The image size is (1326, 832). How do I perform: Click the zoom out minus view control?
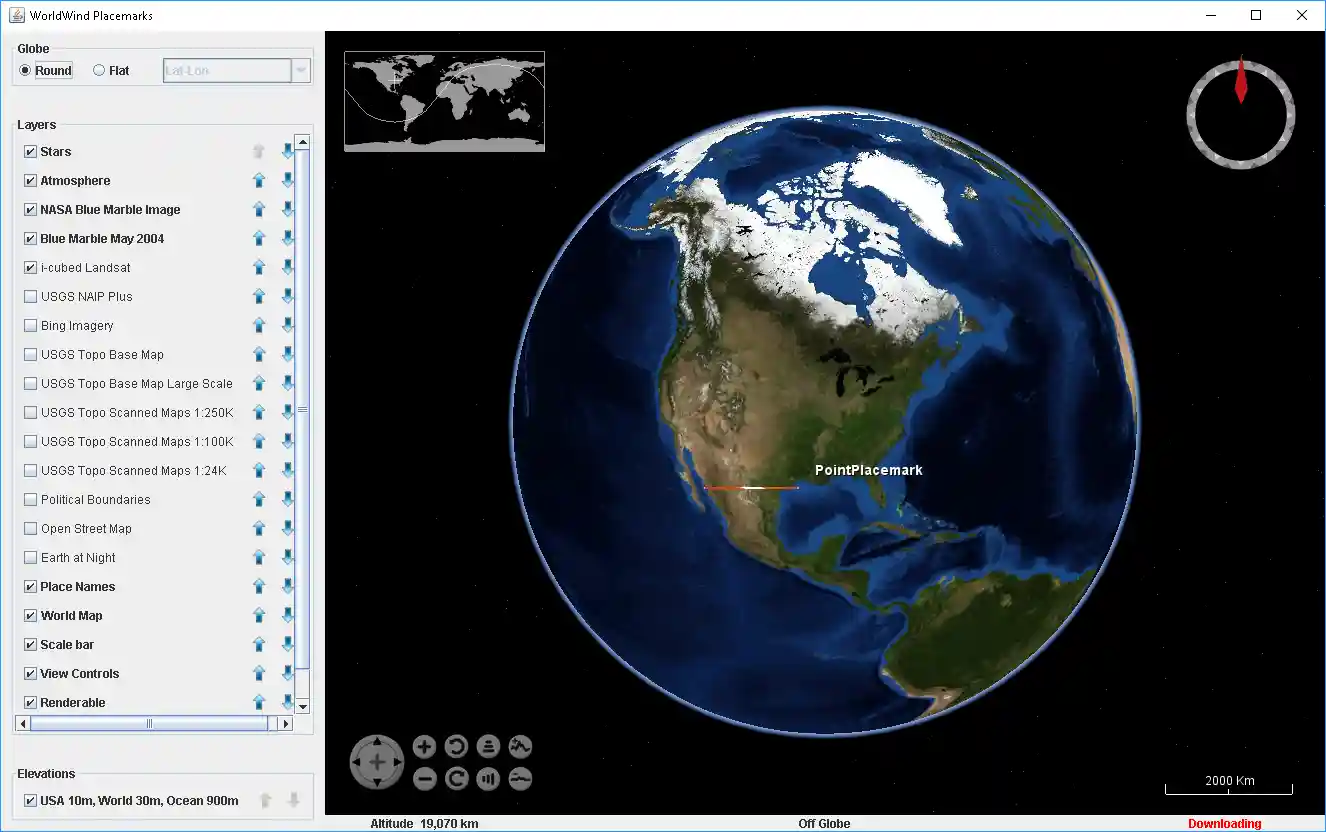pyautogui.click(x=424, y=778)
